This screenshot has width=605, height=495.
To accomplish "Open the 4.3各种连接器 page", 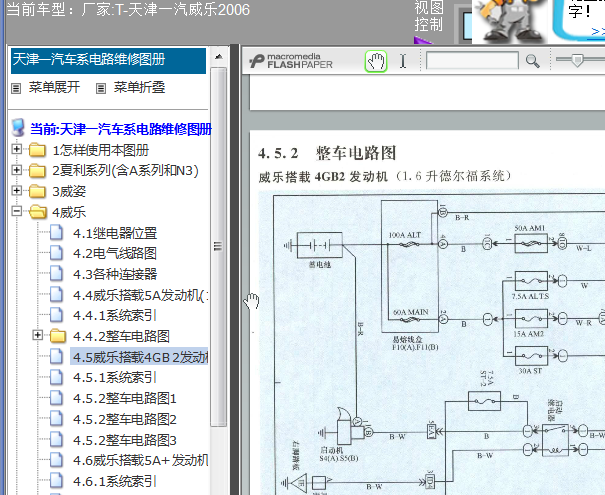I will click(x=115, y=274).
